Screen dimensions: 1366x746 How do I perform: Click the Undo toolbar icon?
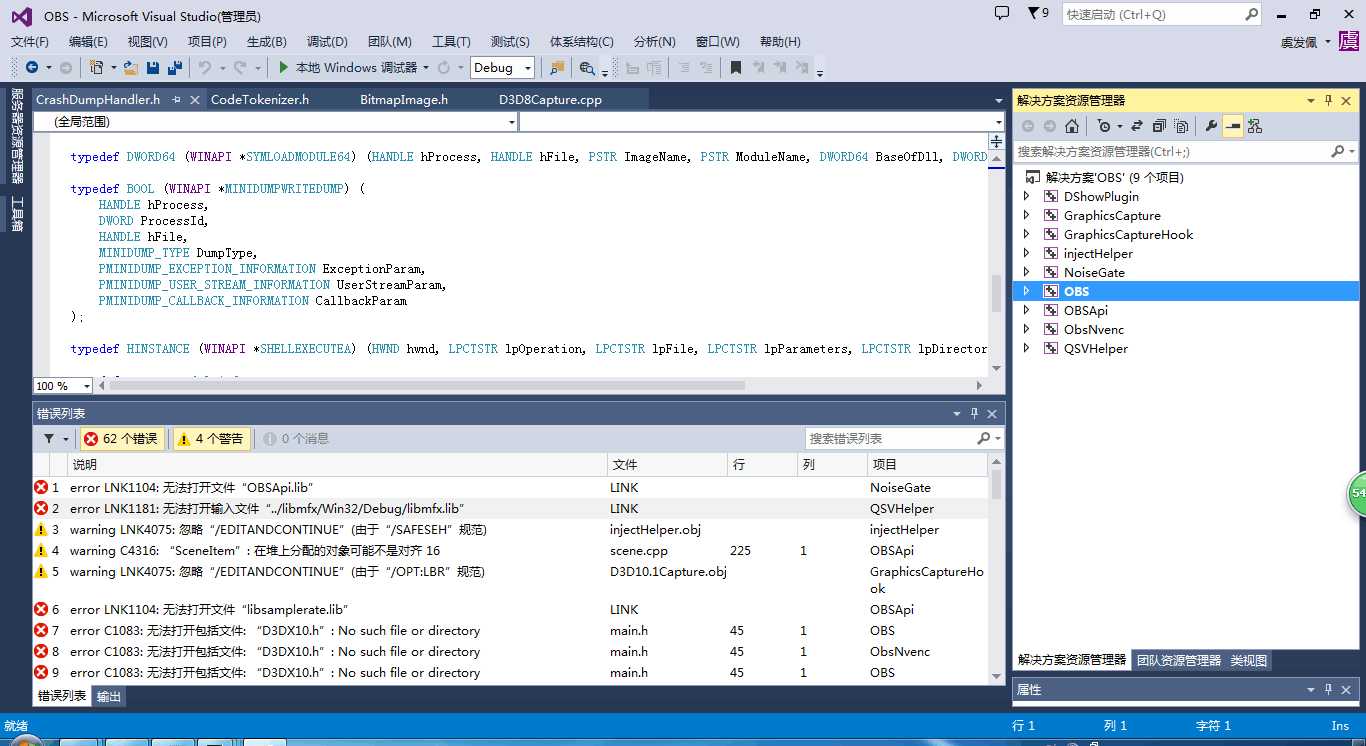click(x=204, y=68)
